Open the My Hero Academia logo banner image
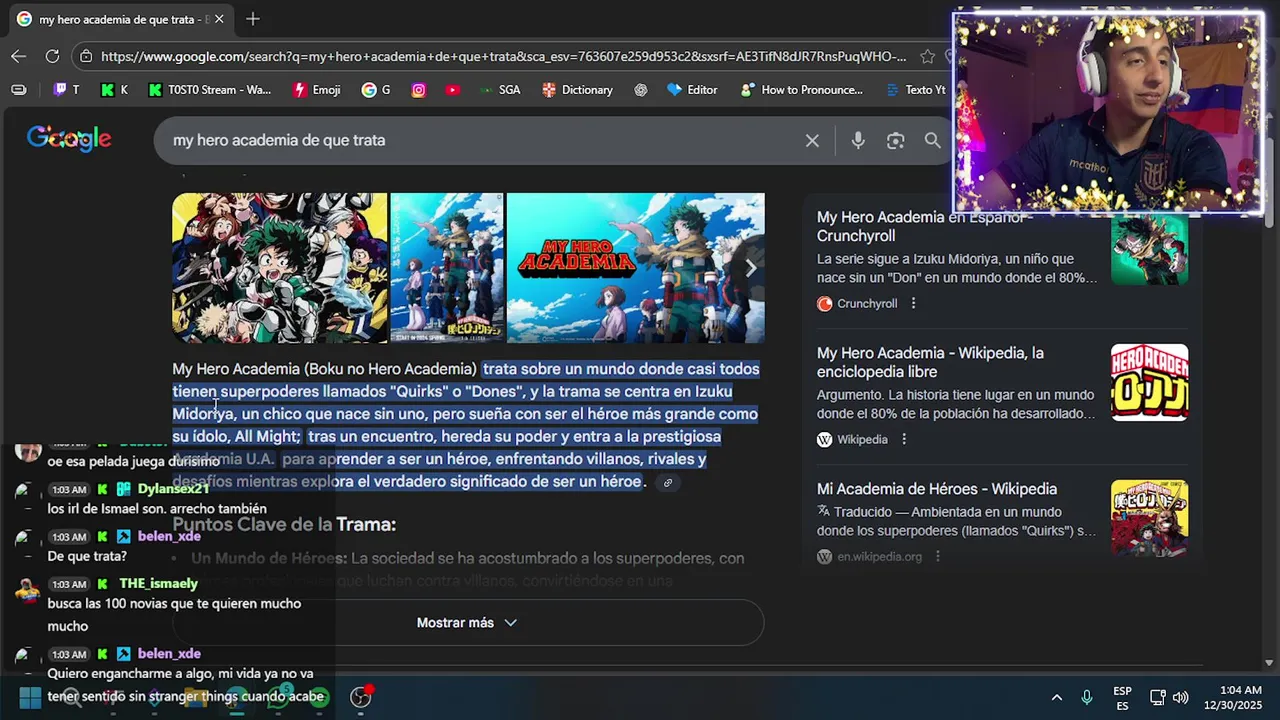The image size is (1280, 720). [x=635, y=268]
